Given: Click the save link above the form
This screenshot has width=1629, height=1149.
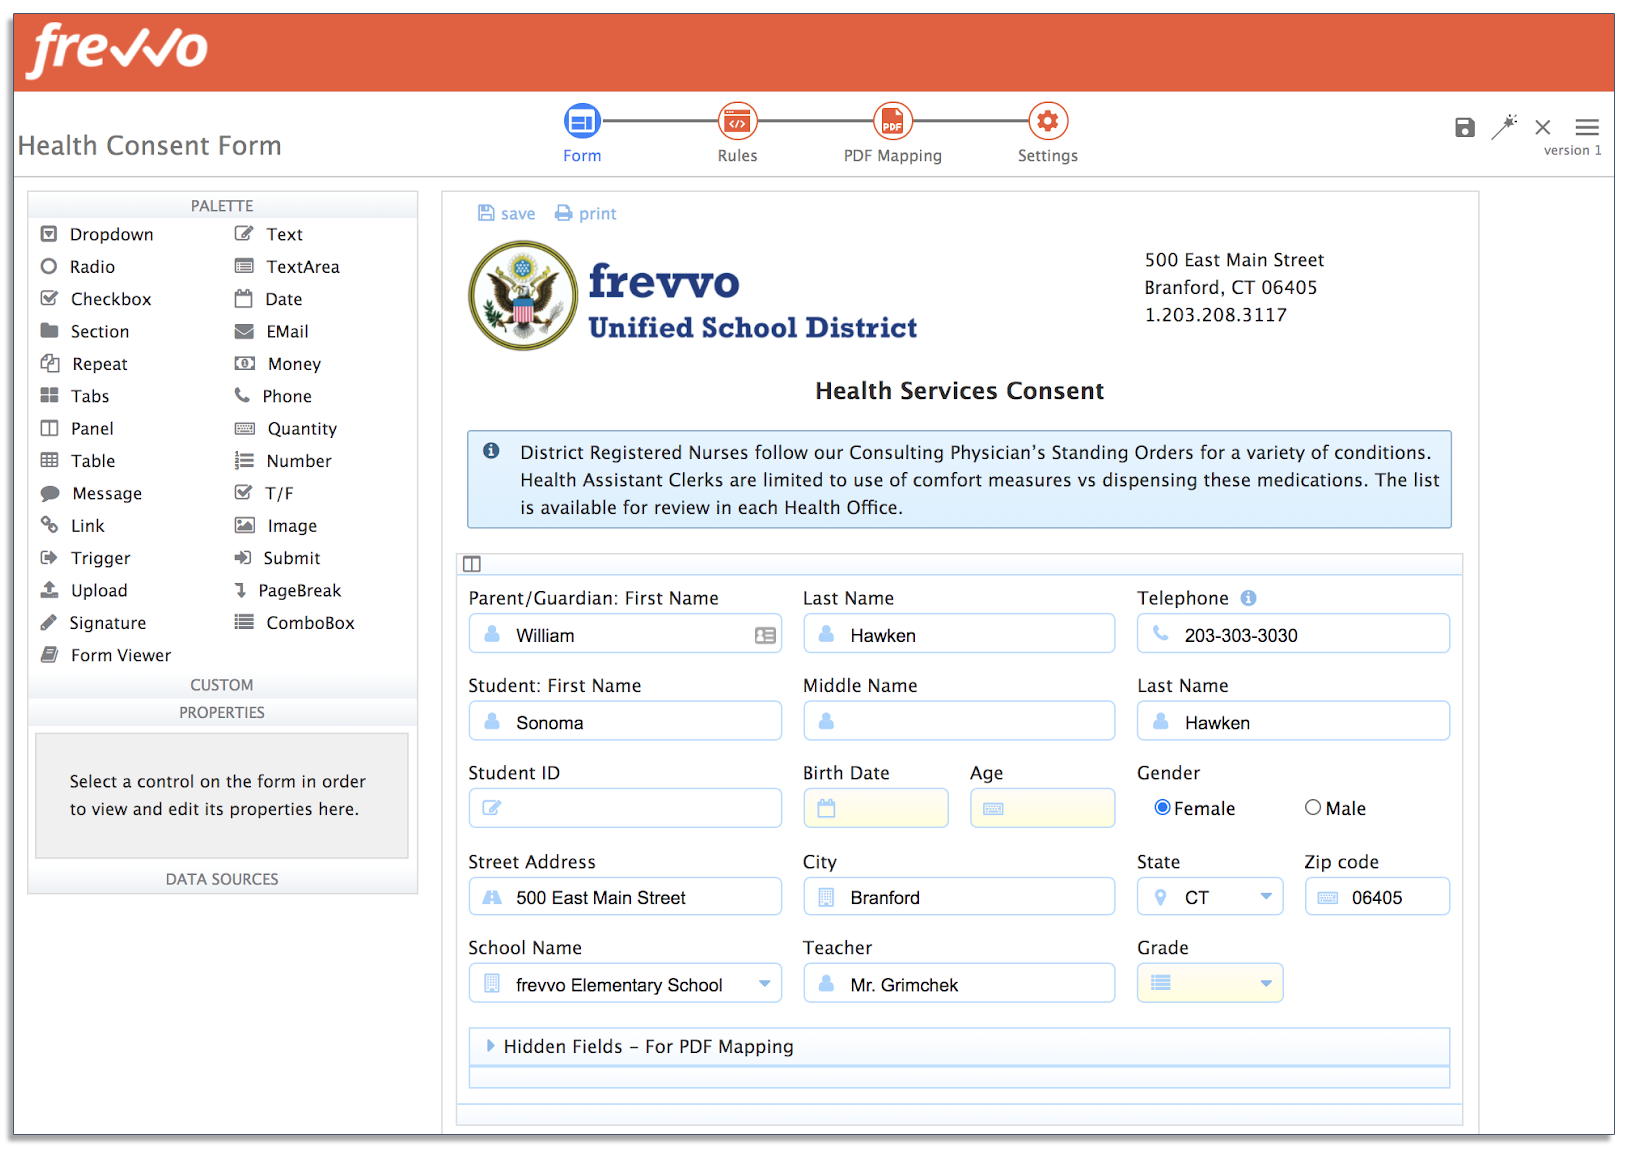Looking at the screenshot, I should (506, 213).
